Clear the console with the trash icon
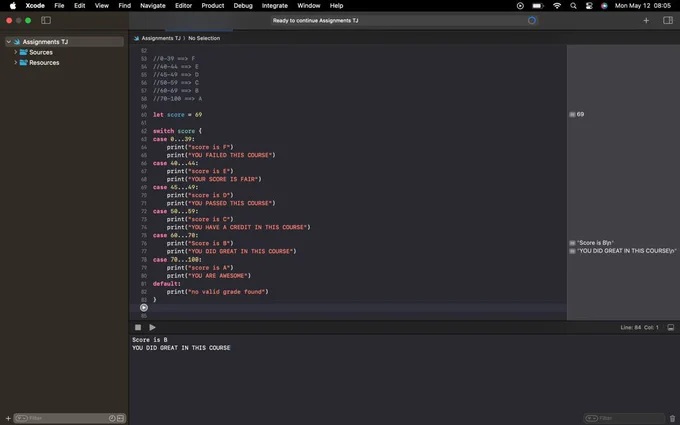The height and width of the screenshot is (425, 680). coord(672,418)
